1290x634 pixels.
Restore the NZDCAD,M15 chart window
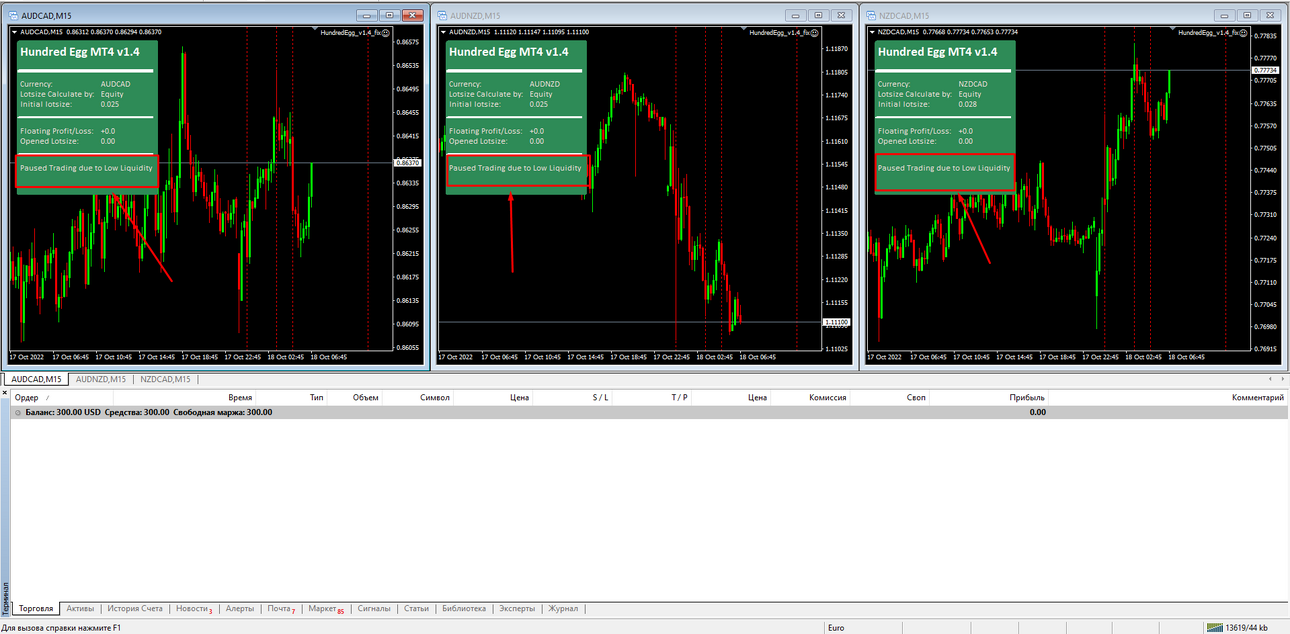point(1248,15)
